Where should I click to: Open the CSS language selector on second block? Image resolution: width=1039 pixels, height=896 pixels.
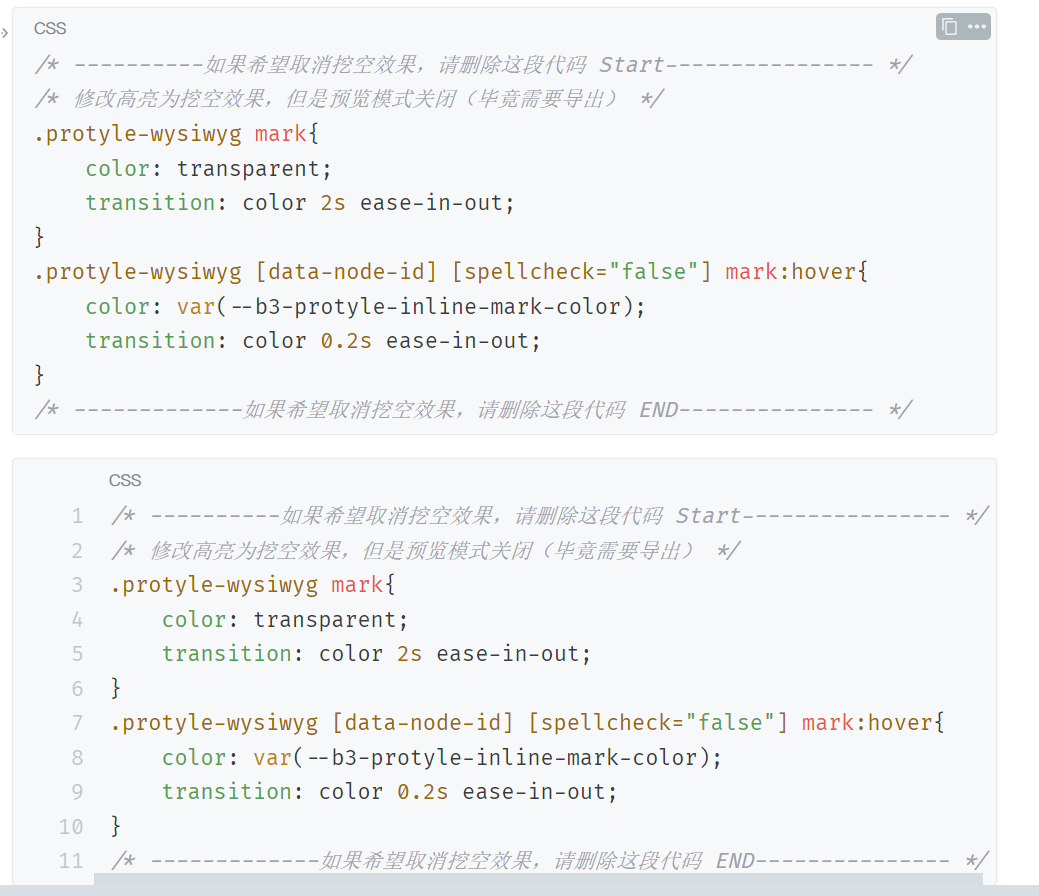[124, 480]
